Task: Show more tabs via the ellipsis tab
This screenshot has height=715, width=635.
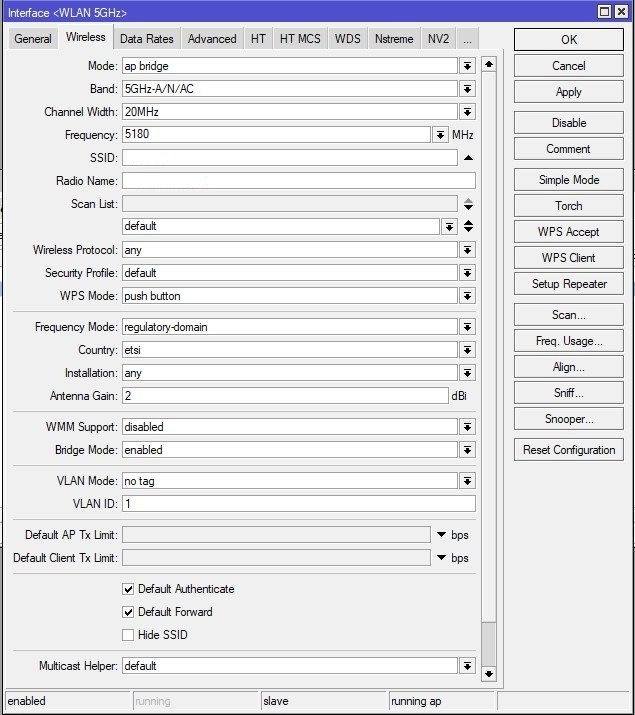Action: point(467,39)
